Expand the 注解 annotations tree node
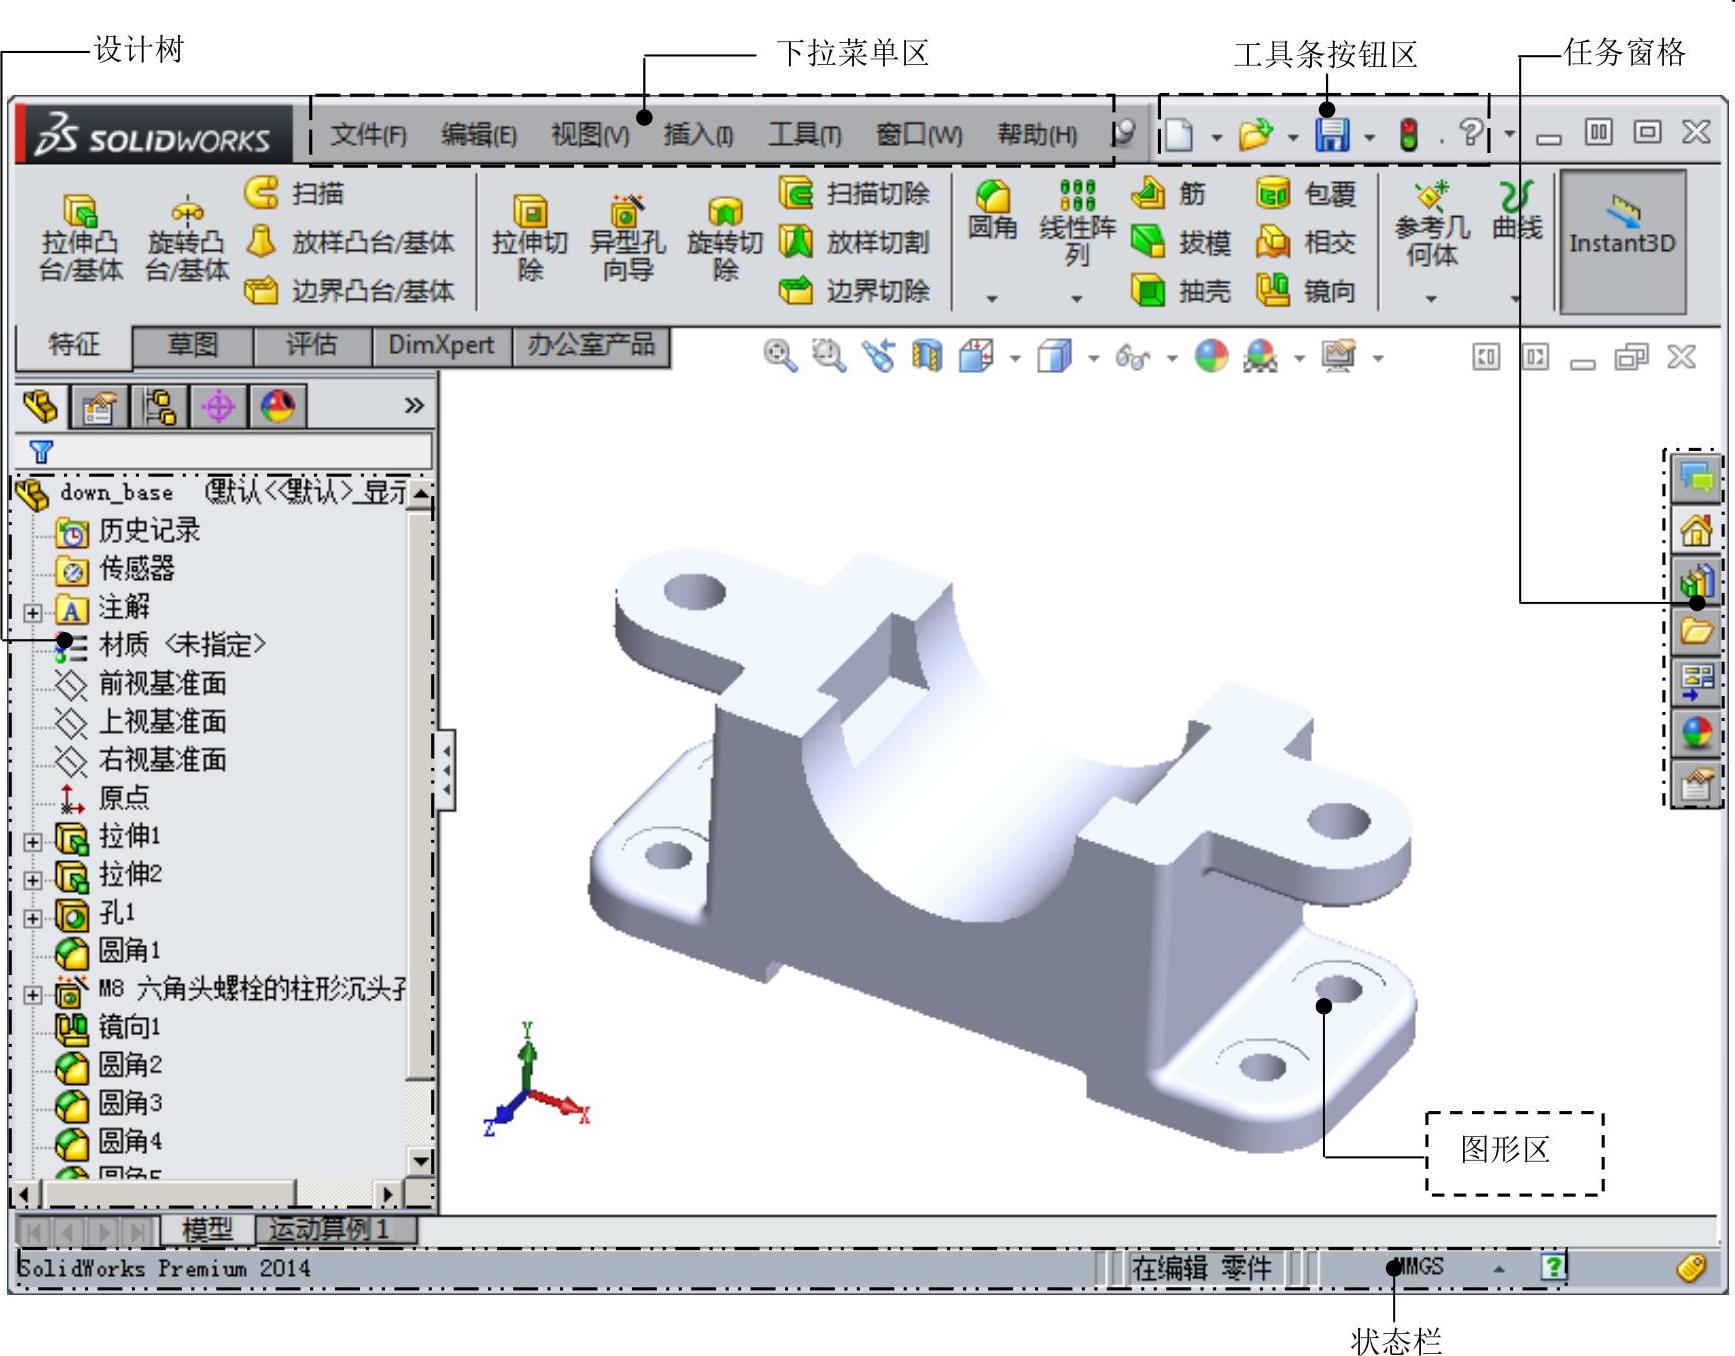This screenshot has height=1356, width=1735. (x=33, y=613)
